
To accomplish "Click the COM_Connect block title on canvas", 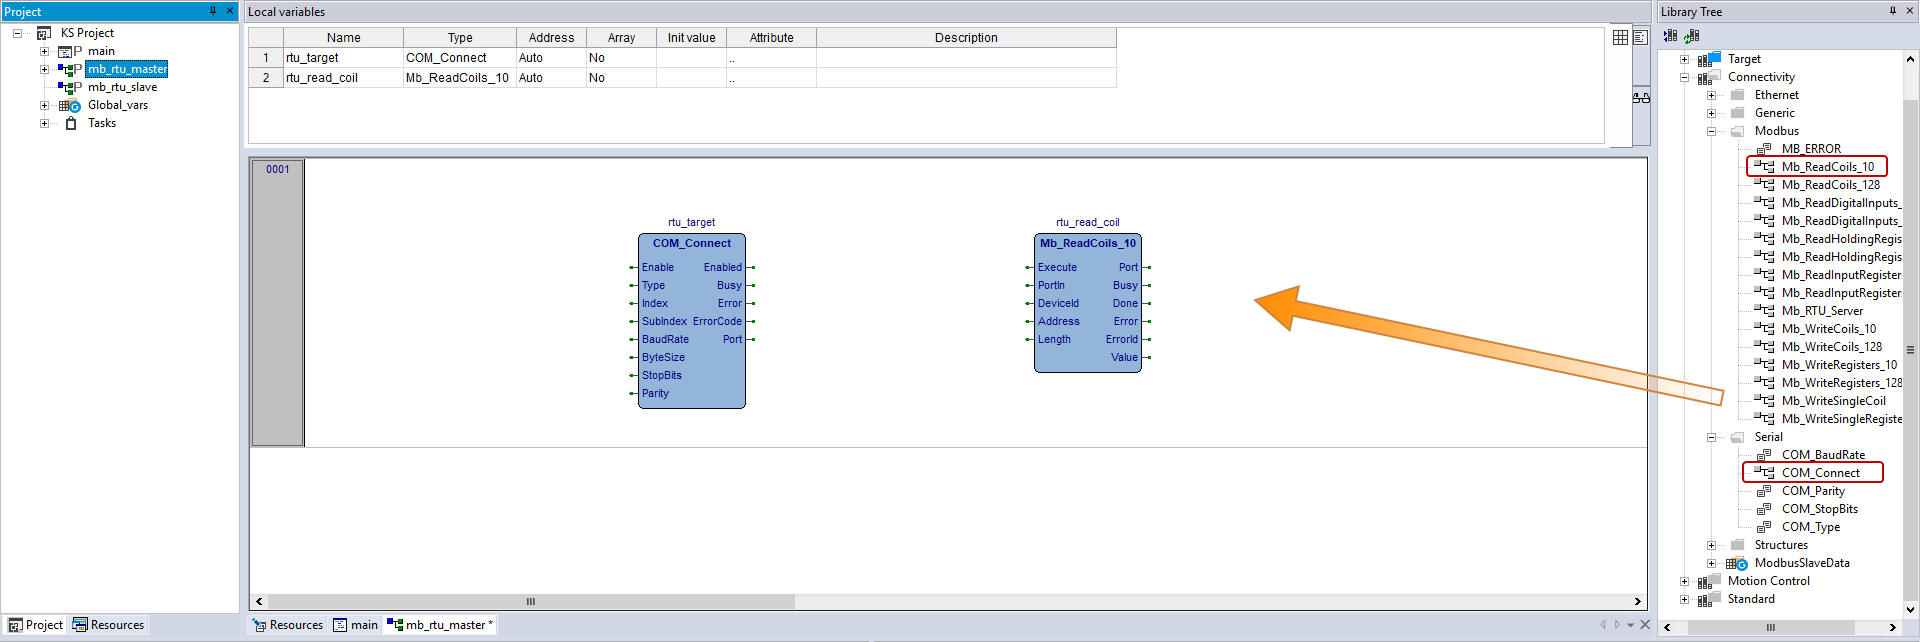I will pos(691,243).
